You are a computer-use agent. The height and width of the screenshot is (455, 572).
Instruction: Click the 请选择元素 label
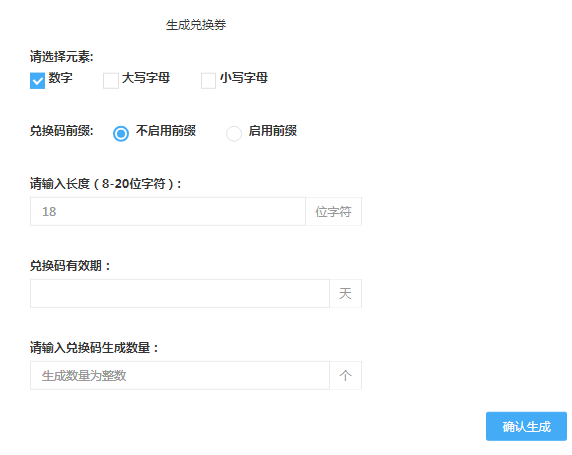(x=62, y=57)
